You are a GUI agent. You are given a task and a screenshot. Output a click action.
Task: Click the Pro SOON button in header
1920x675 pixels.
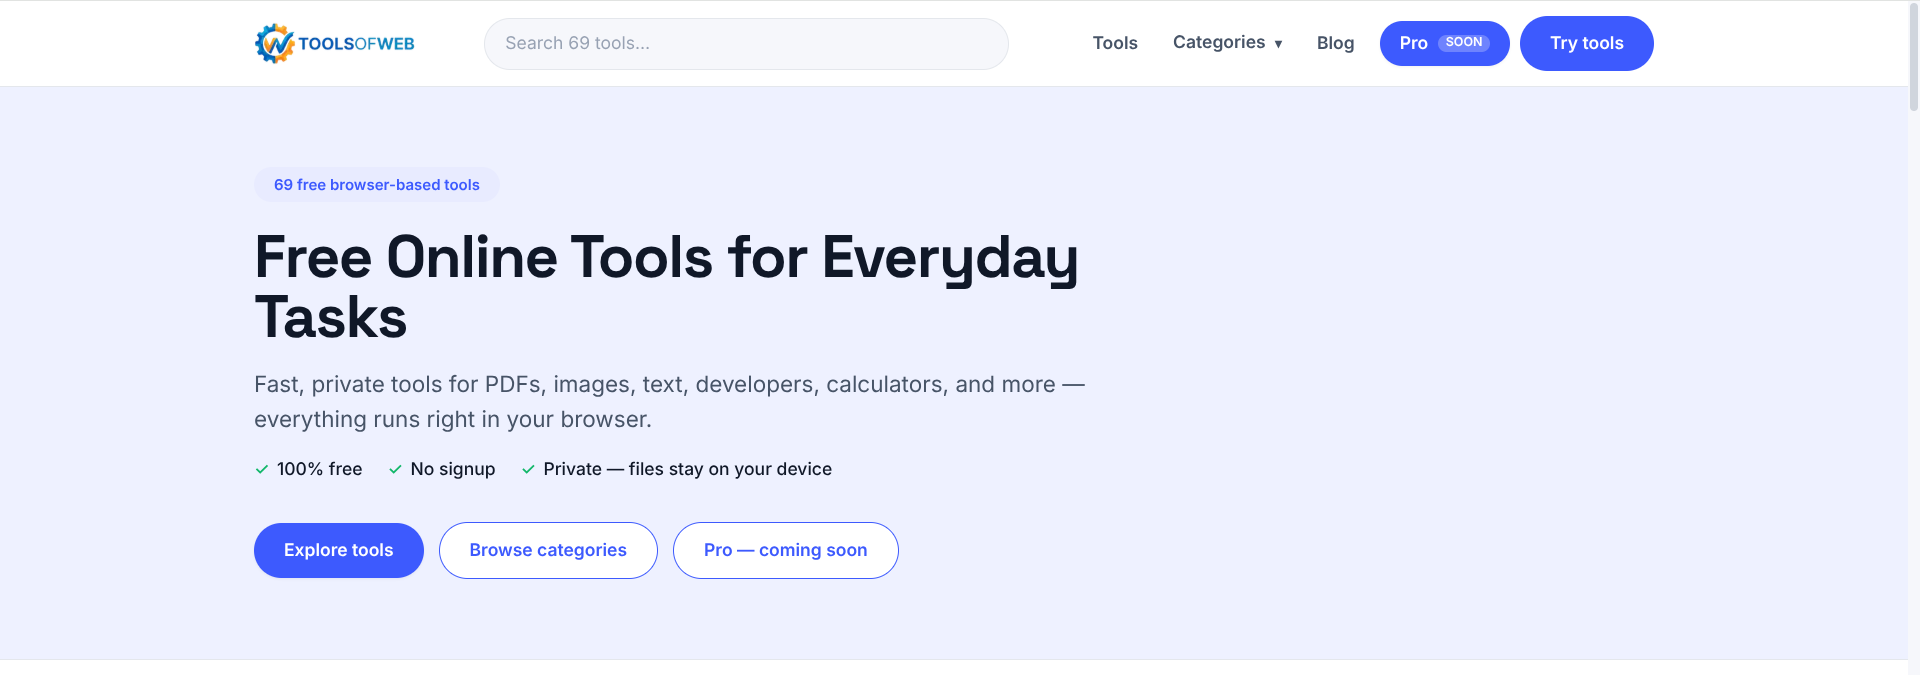[1444, 43]
